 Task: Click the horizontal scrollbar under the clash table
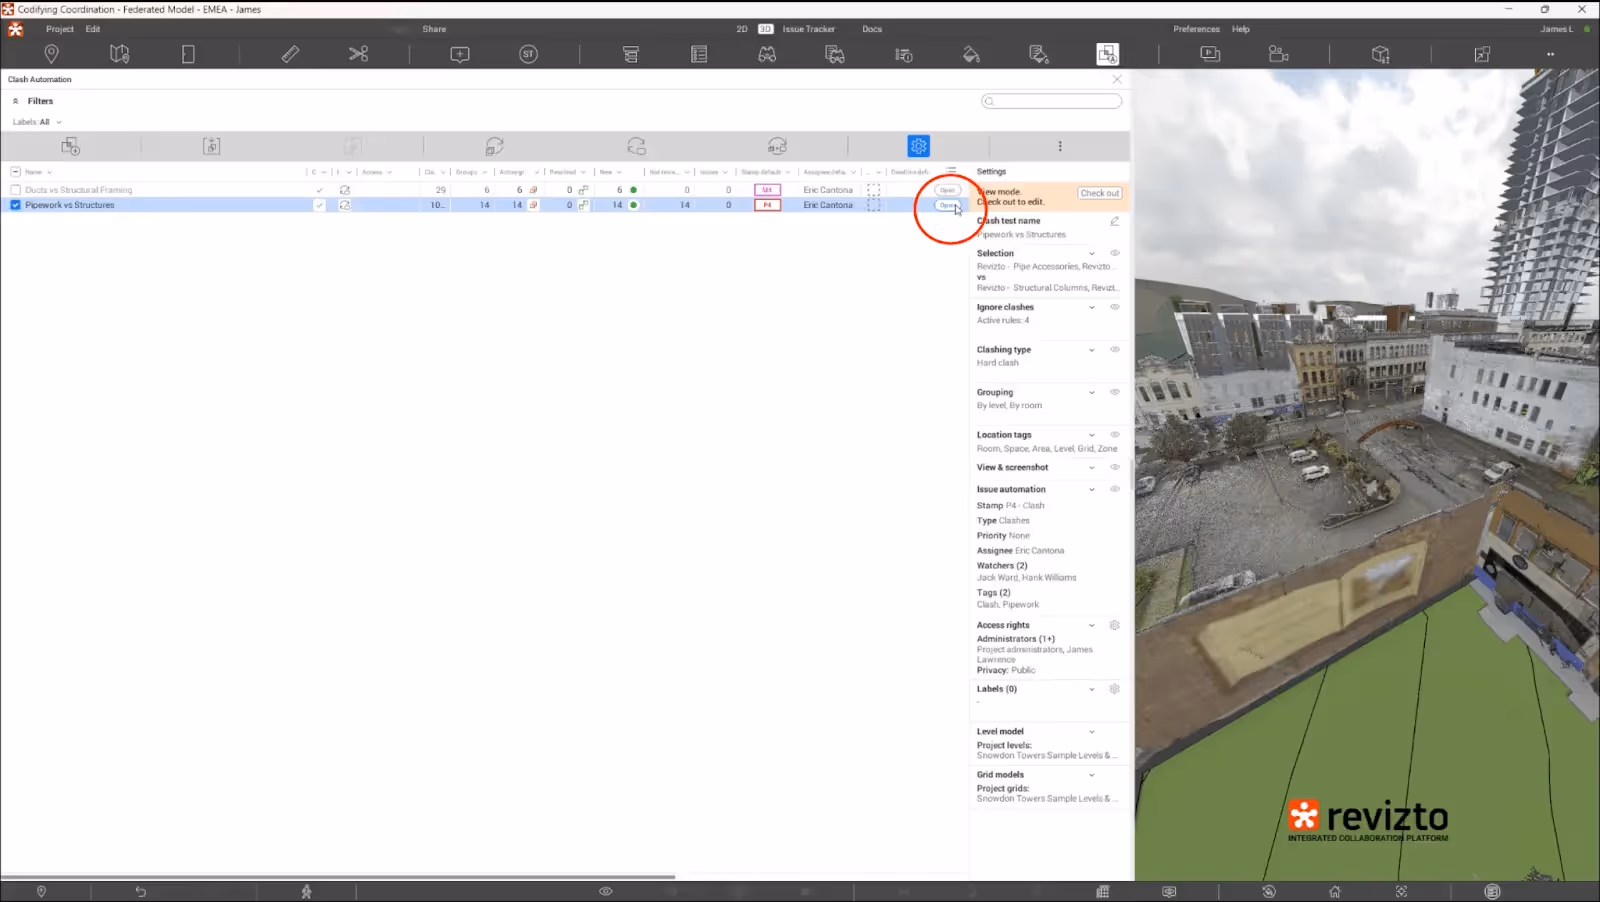coord(338,877)
